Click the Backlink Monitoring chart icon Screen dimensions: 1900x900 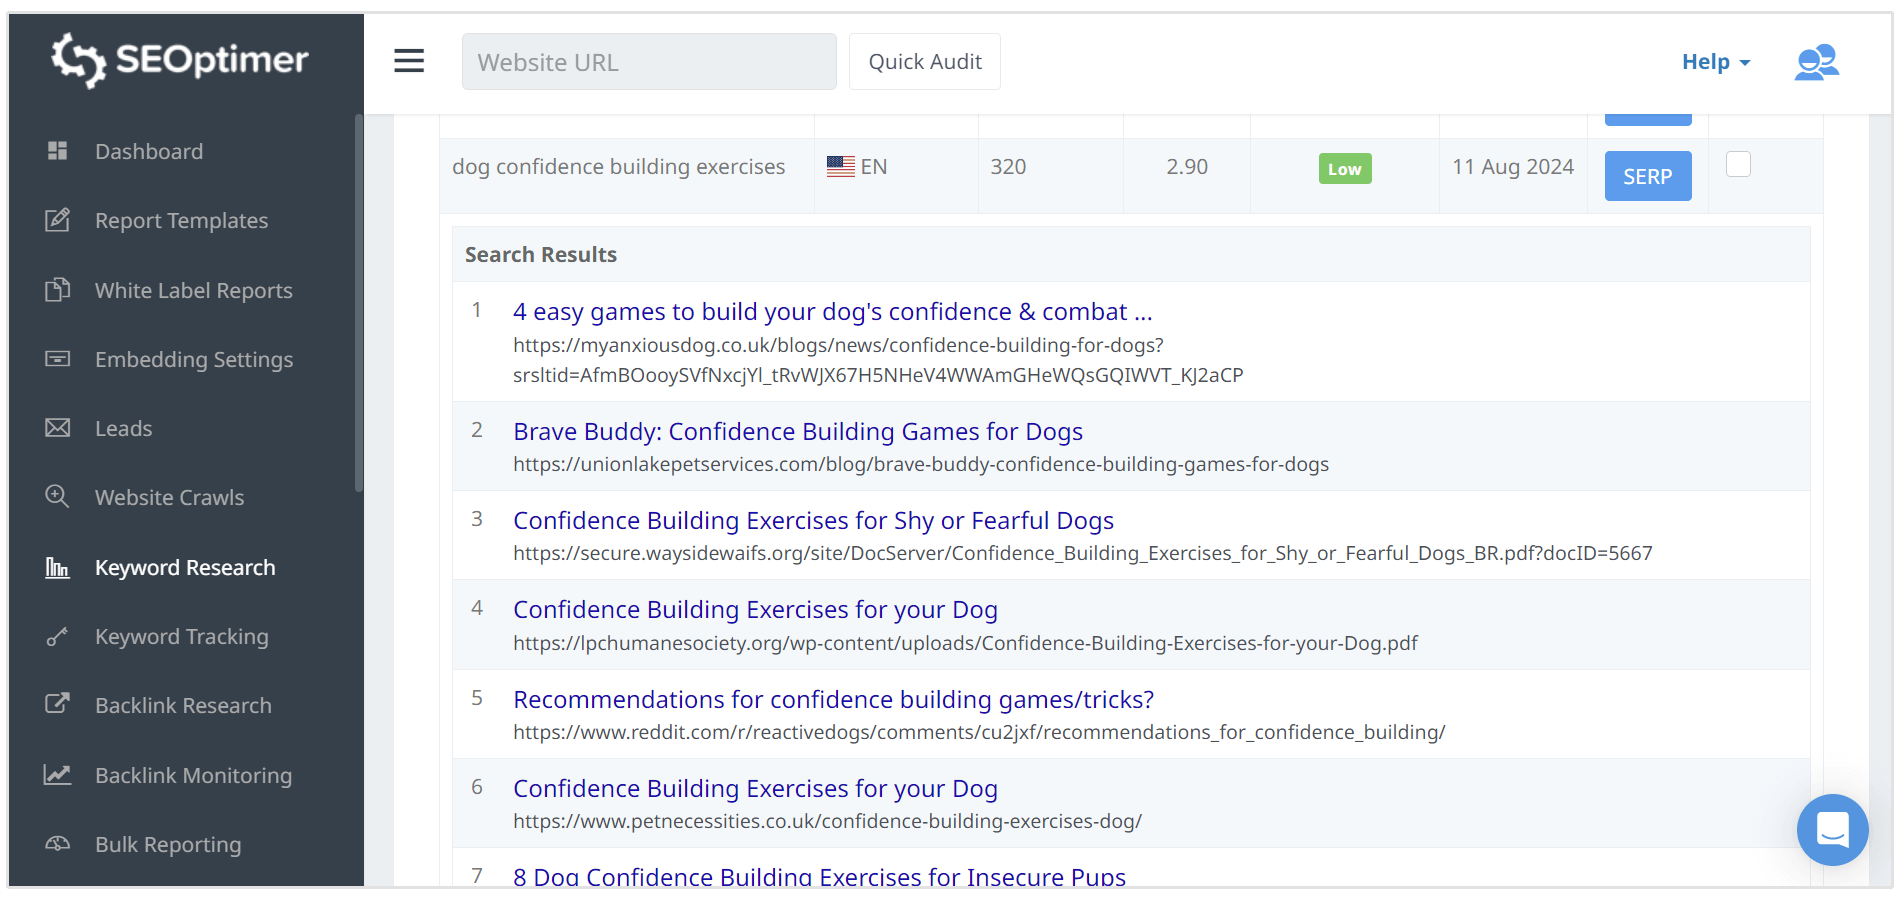tap(58, 775)
